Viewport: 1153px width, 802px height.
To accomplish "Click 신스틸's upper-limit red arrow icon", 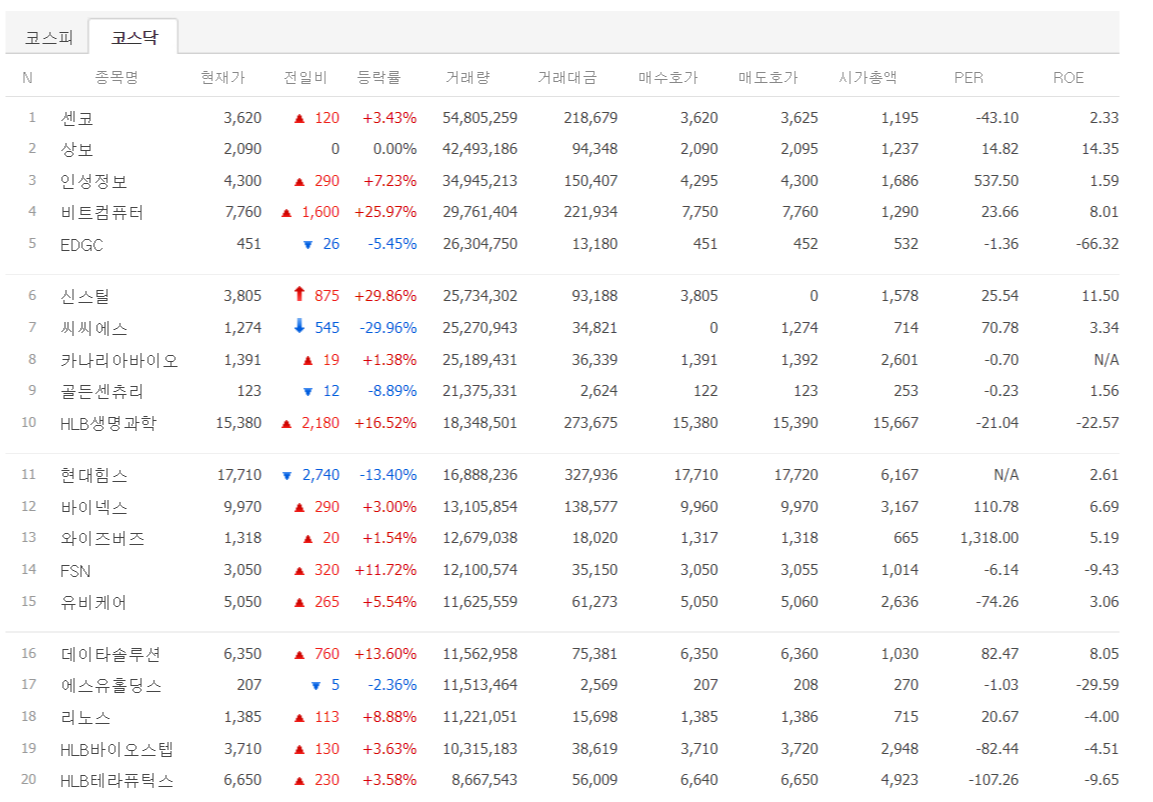I will pos(299,294).
